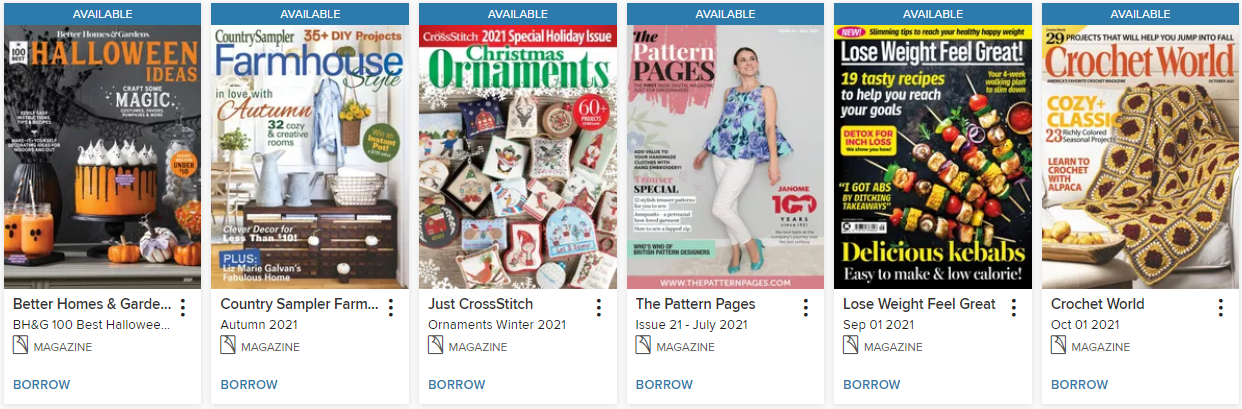Image resolution: width=1242 pixels, height=409 pixels.
Task: Open Lose Weight Feel Great title link
Action: (920, 304)
